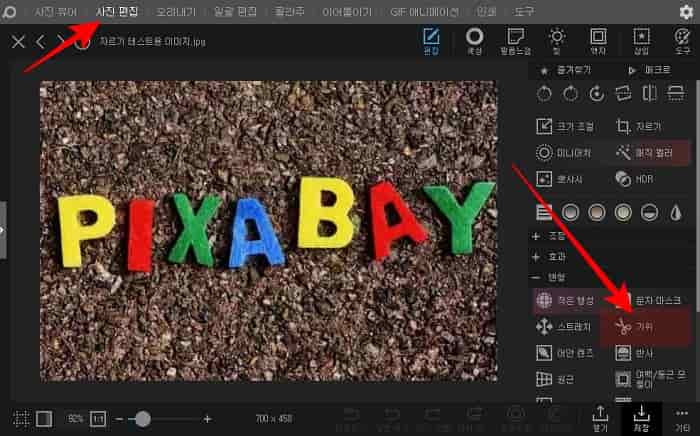Open settings with the gear icon

686,12
